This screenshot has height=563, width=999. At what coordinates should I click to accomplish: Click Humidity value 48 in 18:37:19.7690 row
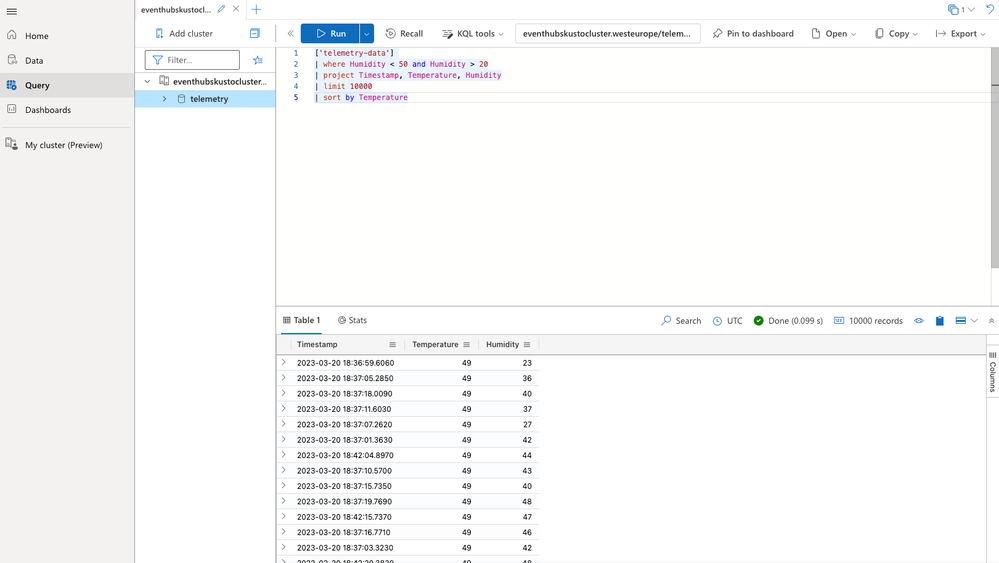point(526,501)
